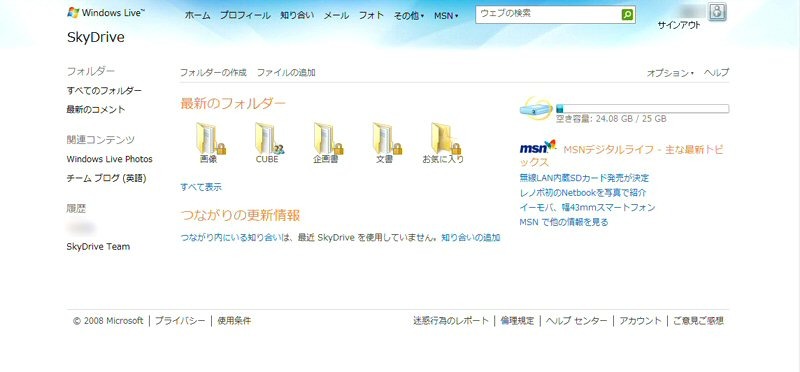Go to ホーム in top navigation
This screenshot has height=372, width=800.
[197, 16]
